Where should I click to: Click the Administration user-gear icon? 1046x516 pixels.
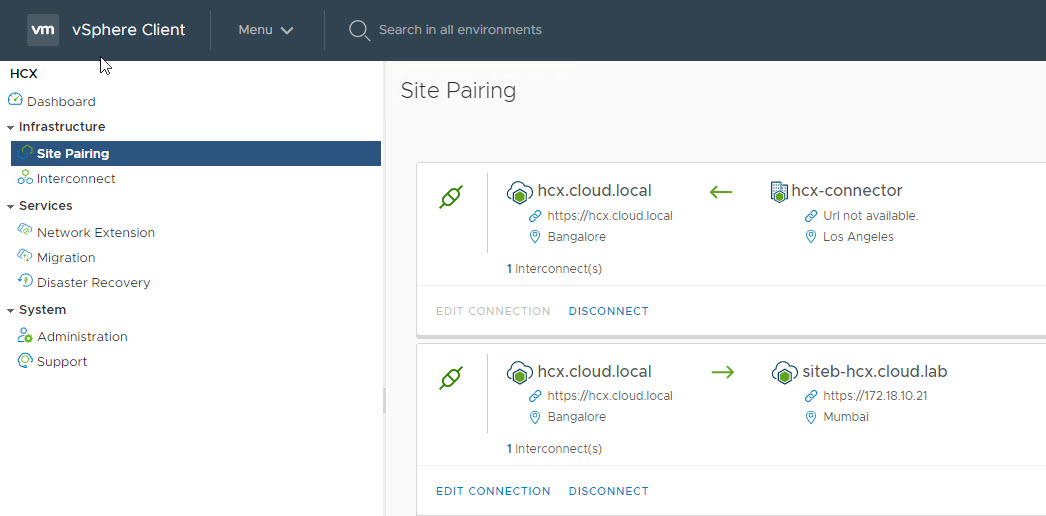click(x=25, y=336)
